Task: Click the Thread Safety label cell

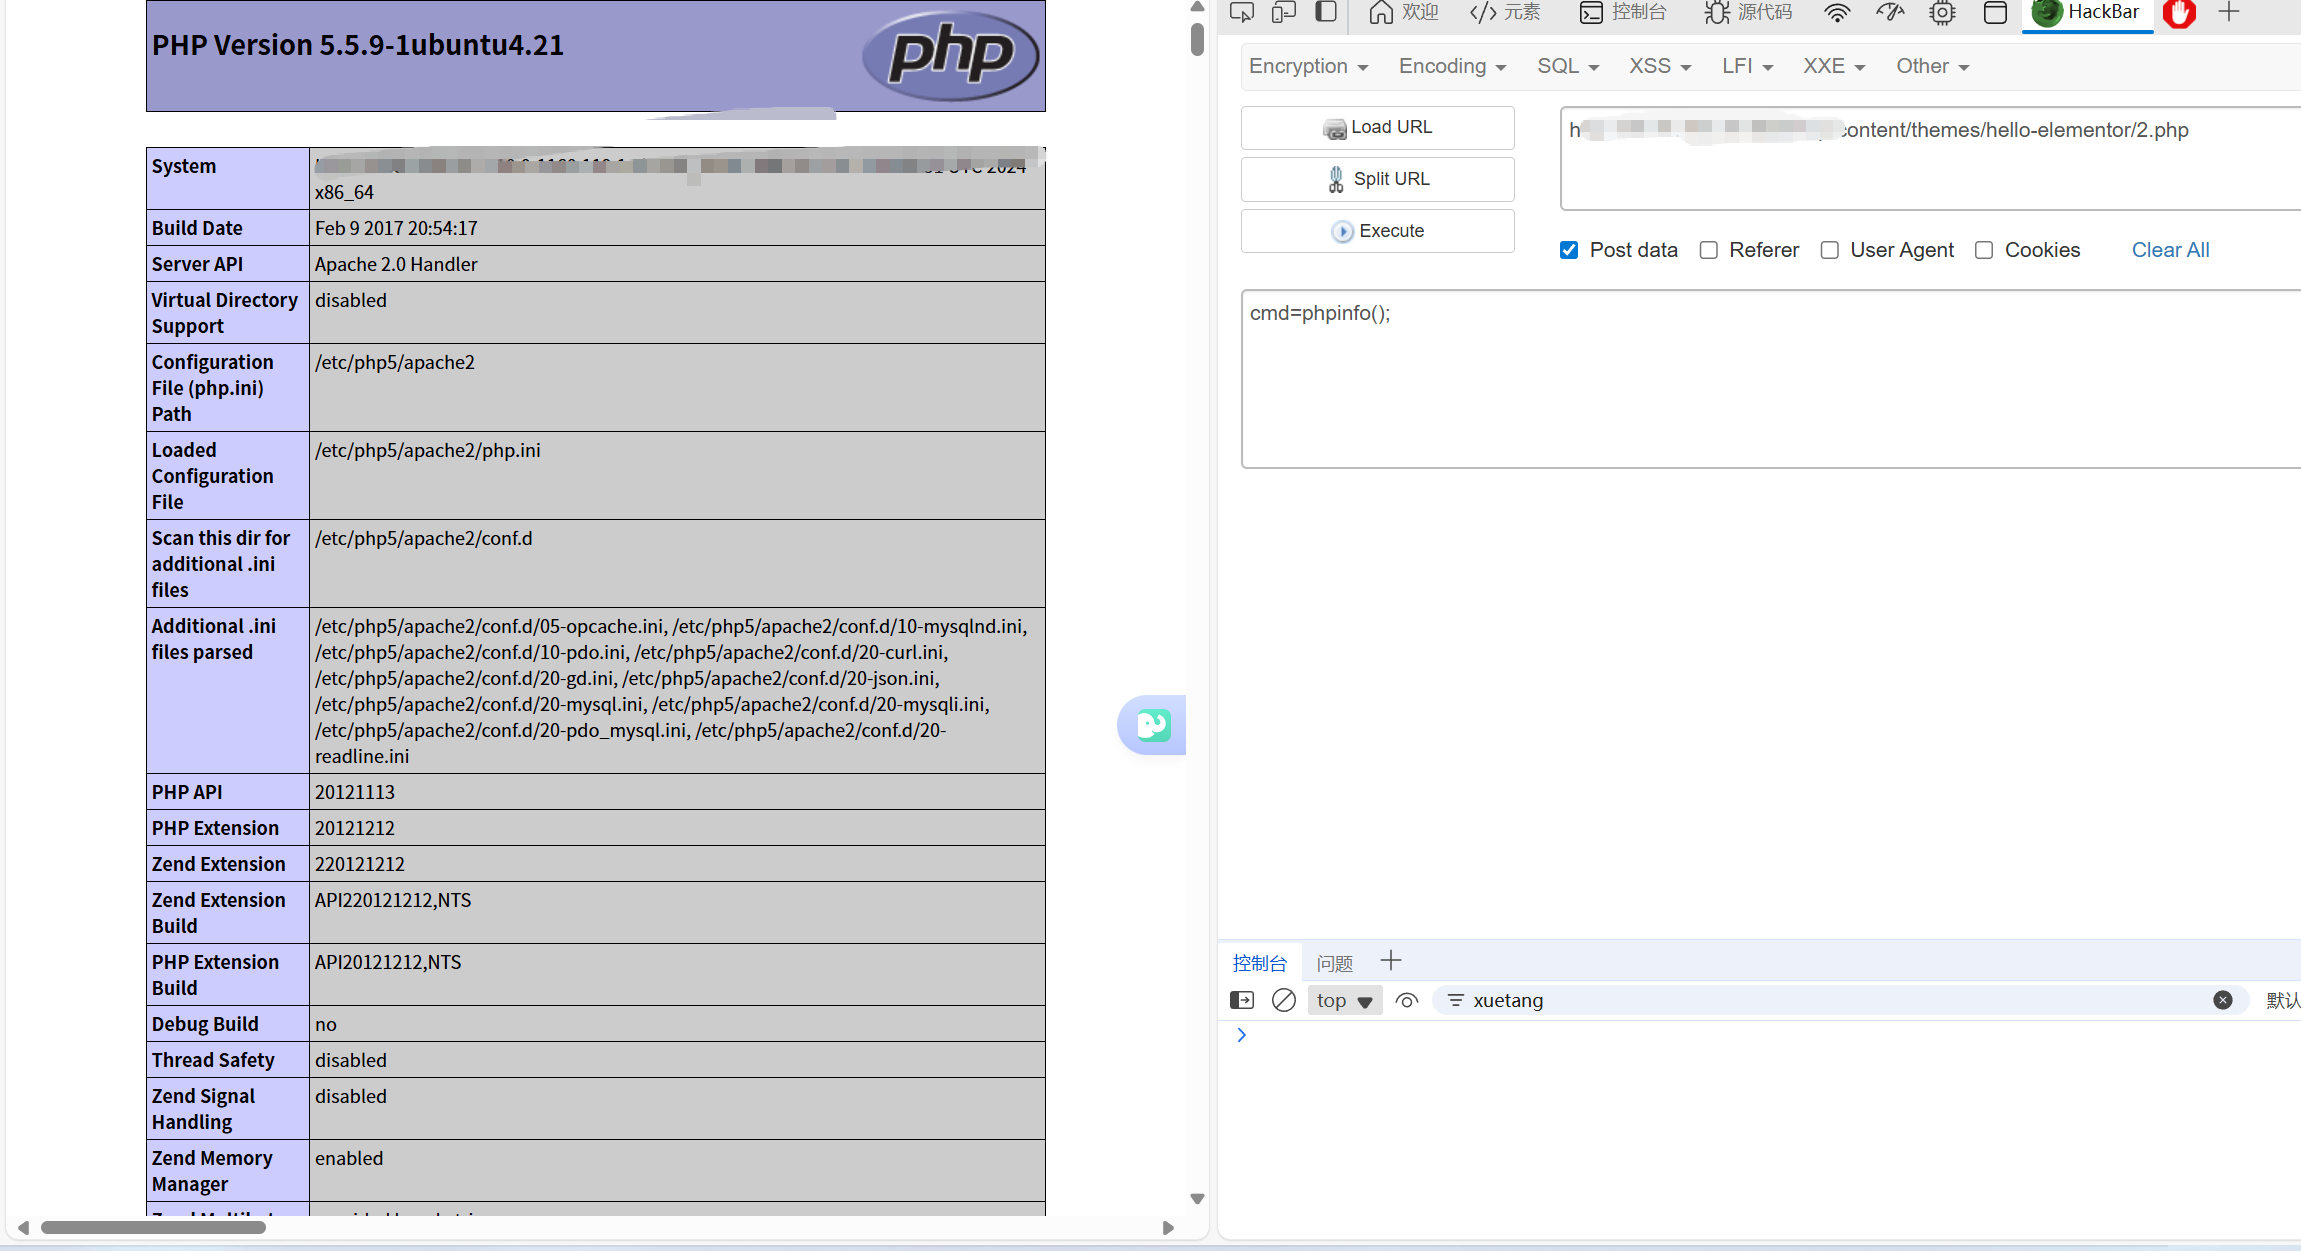Action: tap(227, 1060)
